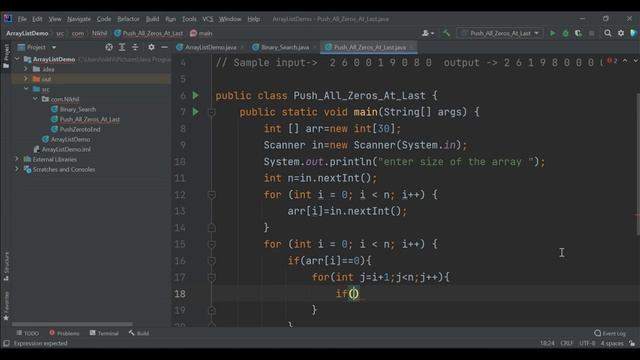Open the View menu
The image size is (640, 360).
(55, 19)
